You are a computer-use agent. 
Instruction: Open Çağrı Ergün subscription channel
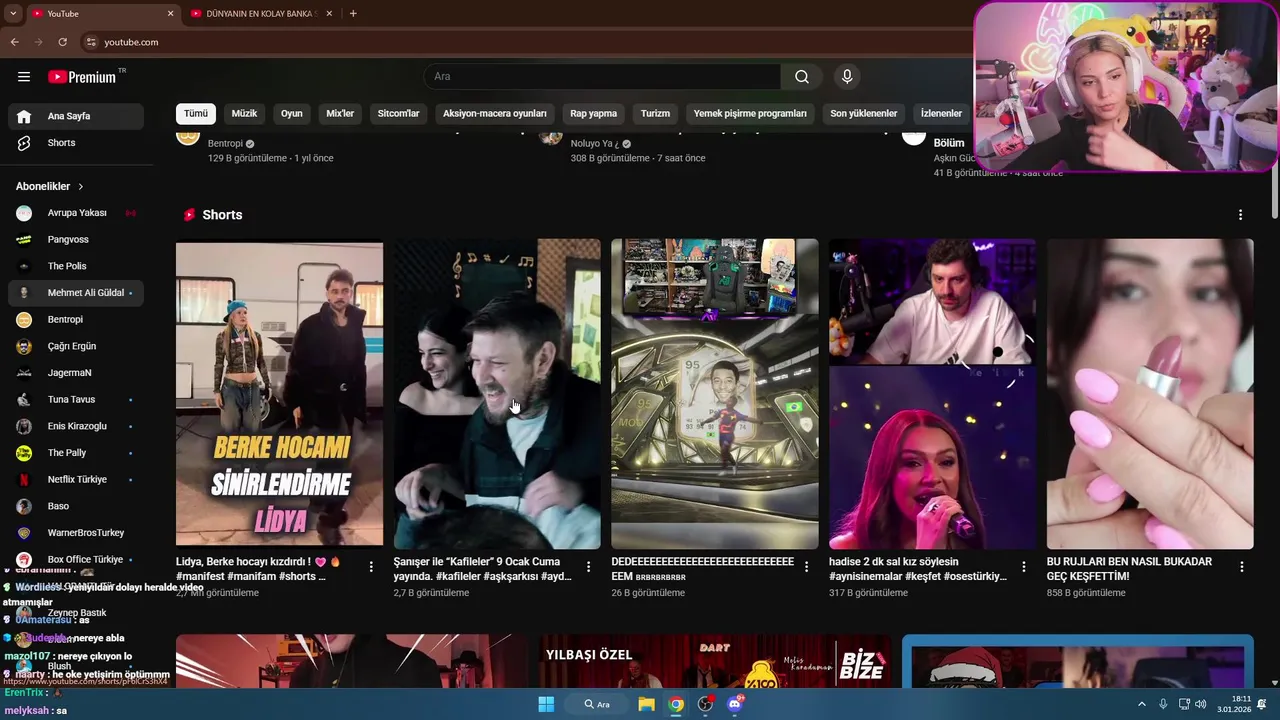[x=76, y=346]
